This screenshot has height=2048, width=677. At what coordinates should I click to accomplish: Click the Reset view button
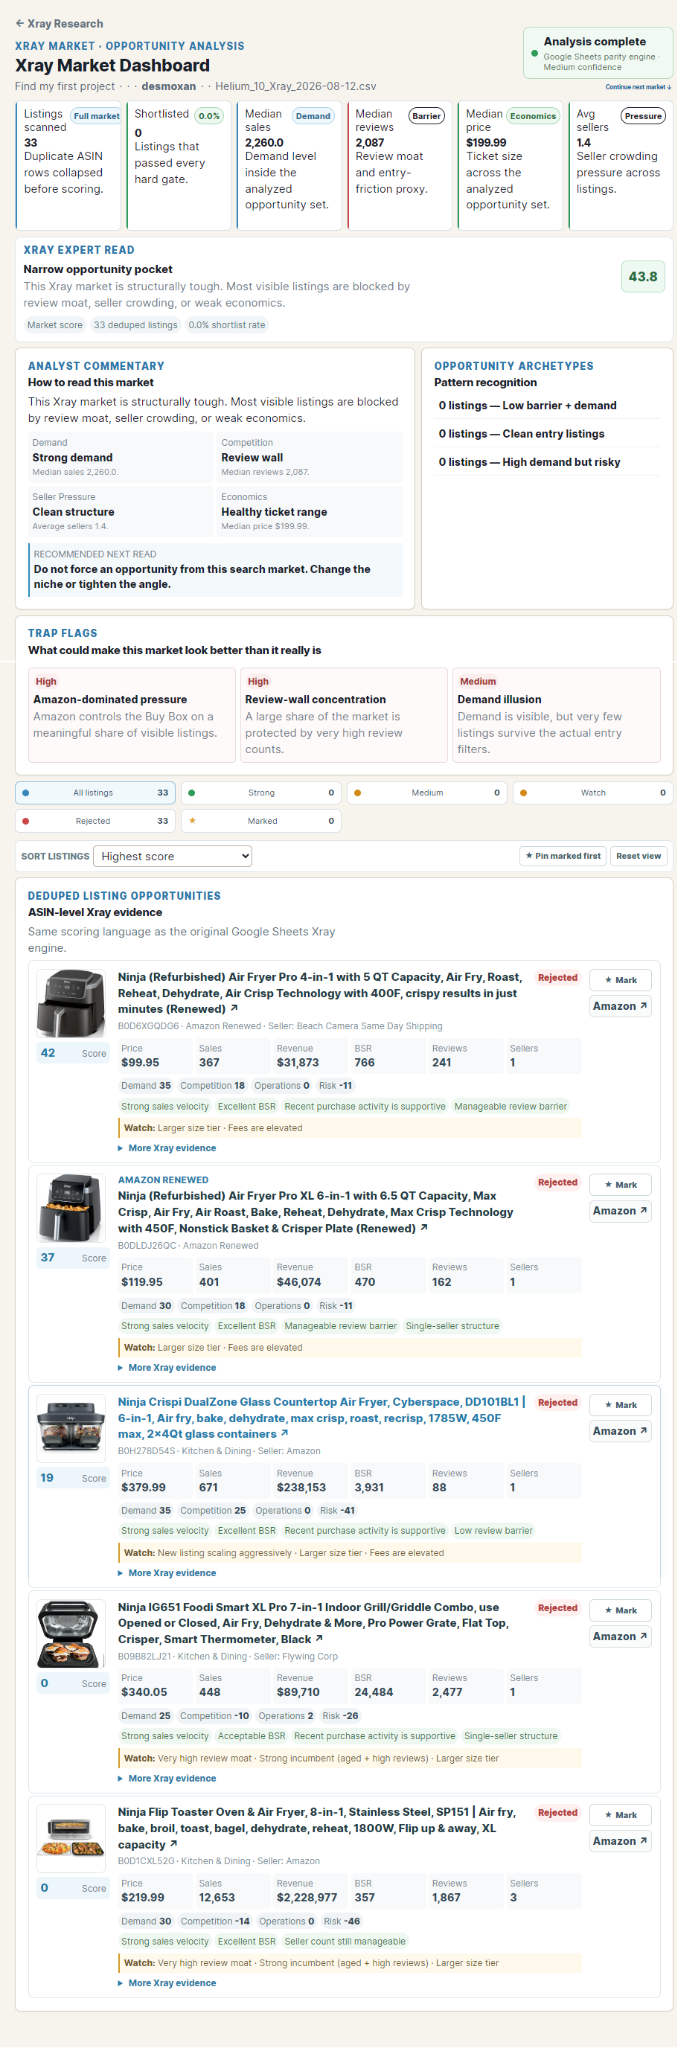click(638, 856)
